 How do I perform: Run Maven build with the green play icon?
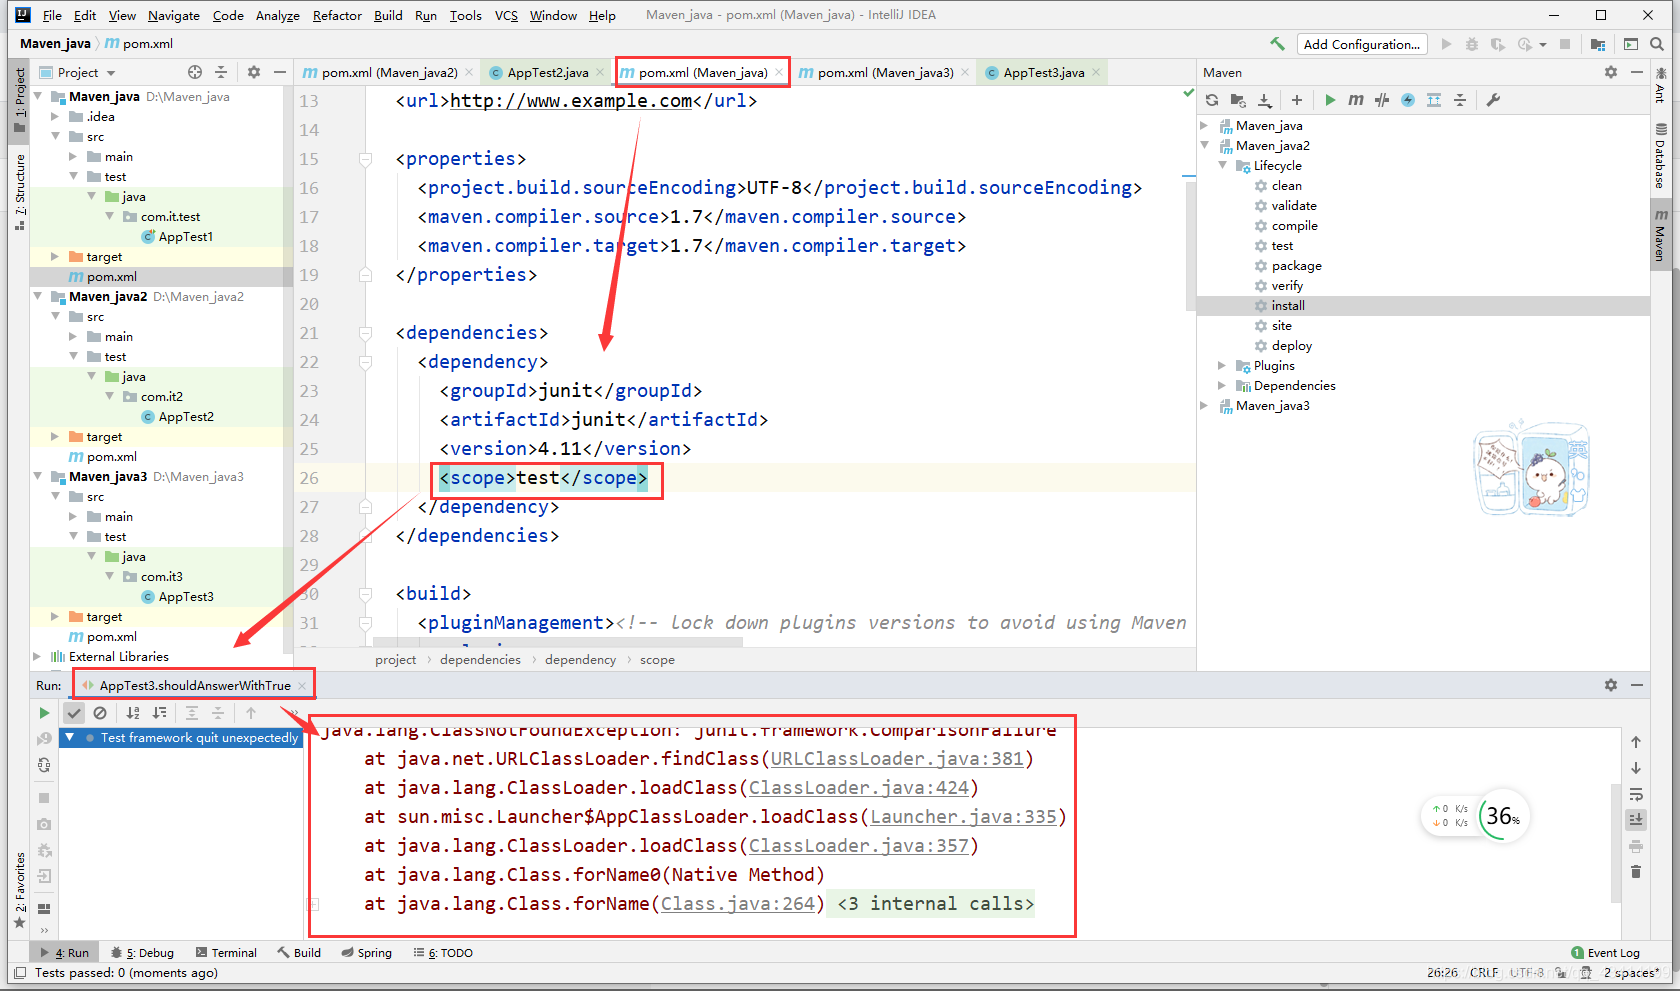point(1330,100)
